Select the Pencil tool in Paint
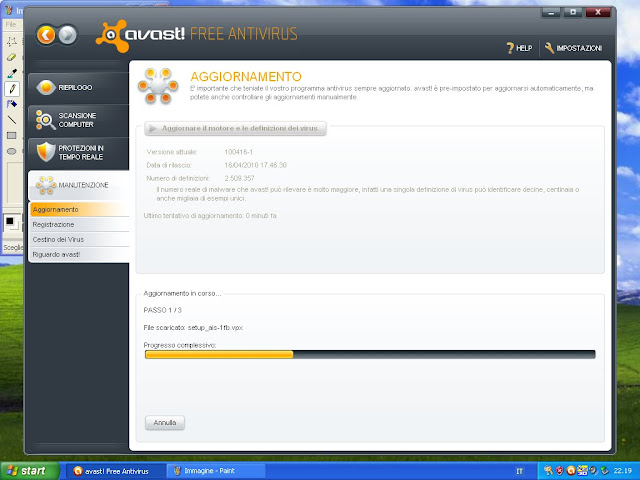Viewport: 640px width, 480px height. tap(12, 89)
